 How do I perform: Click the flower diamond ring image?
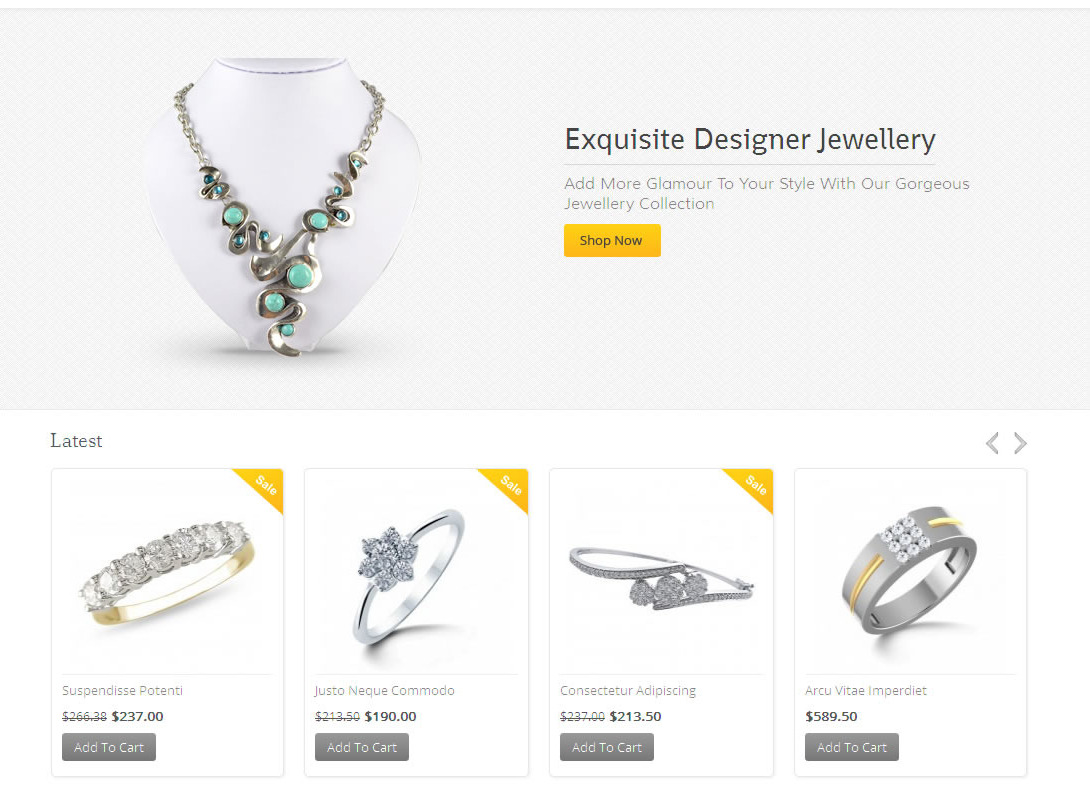click(409, 576)
